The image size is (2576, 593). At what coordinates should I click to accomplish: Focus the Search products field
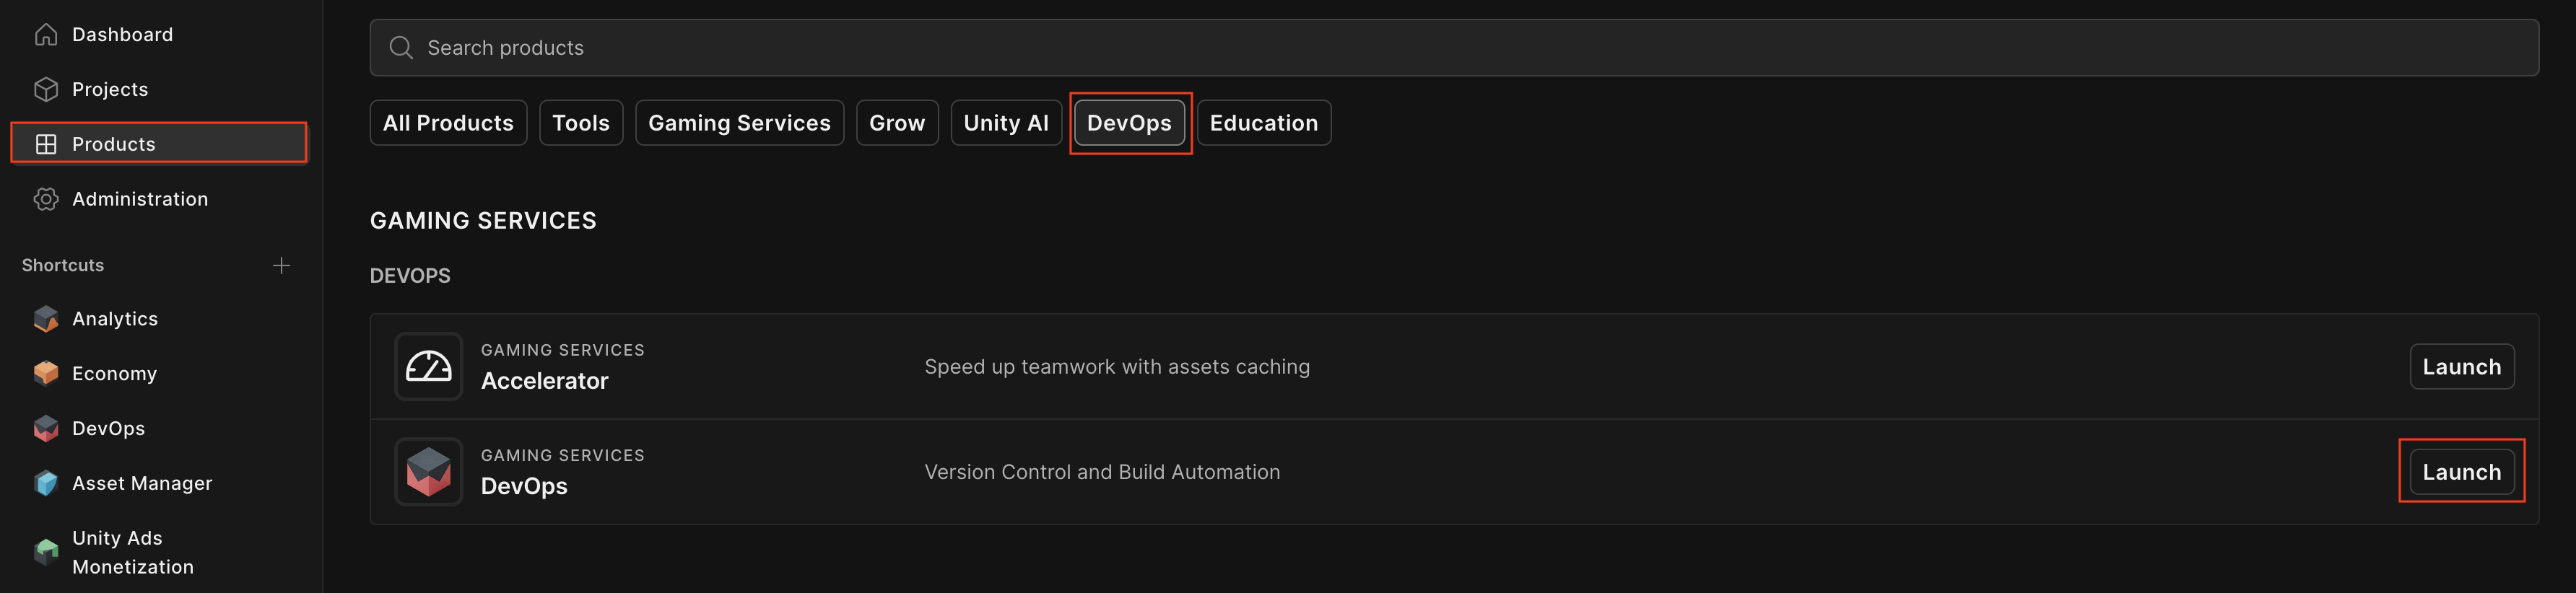(x=1453, y=48)
